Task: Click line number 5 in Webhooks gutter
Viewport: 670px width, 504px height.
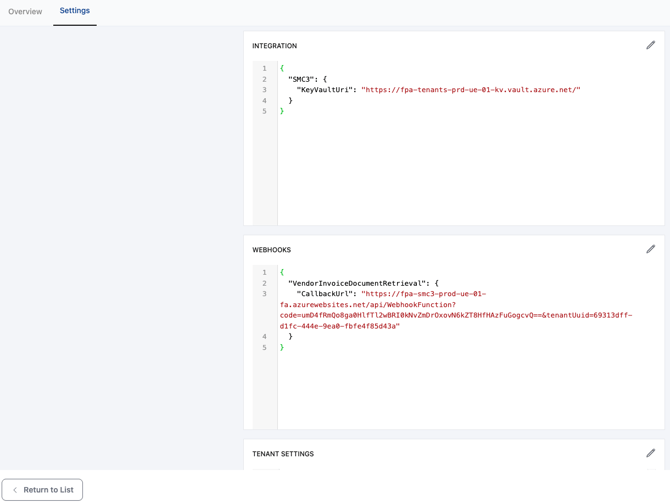Action: coord(264,347)
